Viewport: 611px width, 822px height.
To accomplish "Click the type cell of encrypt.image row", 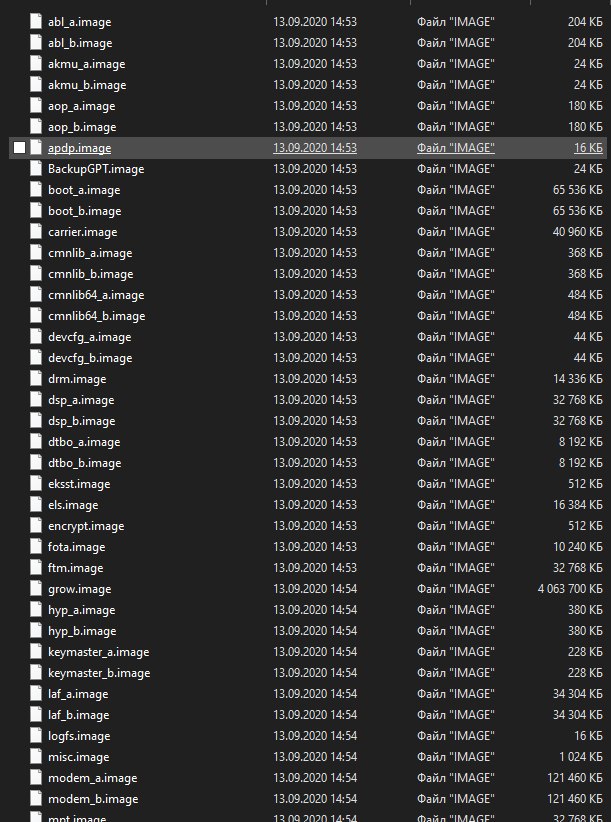I will (x=455, y=525).
